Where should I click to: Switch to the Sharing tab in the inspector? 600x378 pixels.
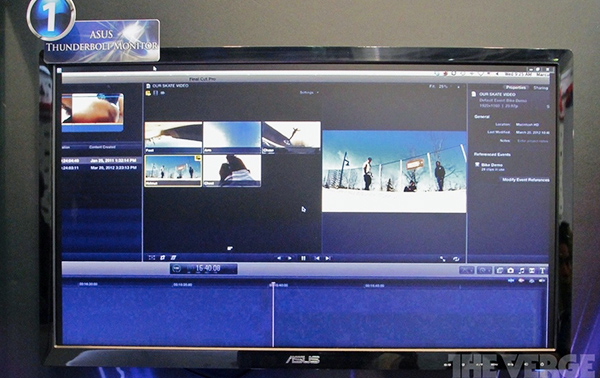click(x=541, y=88)
